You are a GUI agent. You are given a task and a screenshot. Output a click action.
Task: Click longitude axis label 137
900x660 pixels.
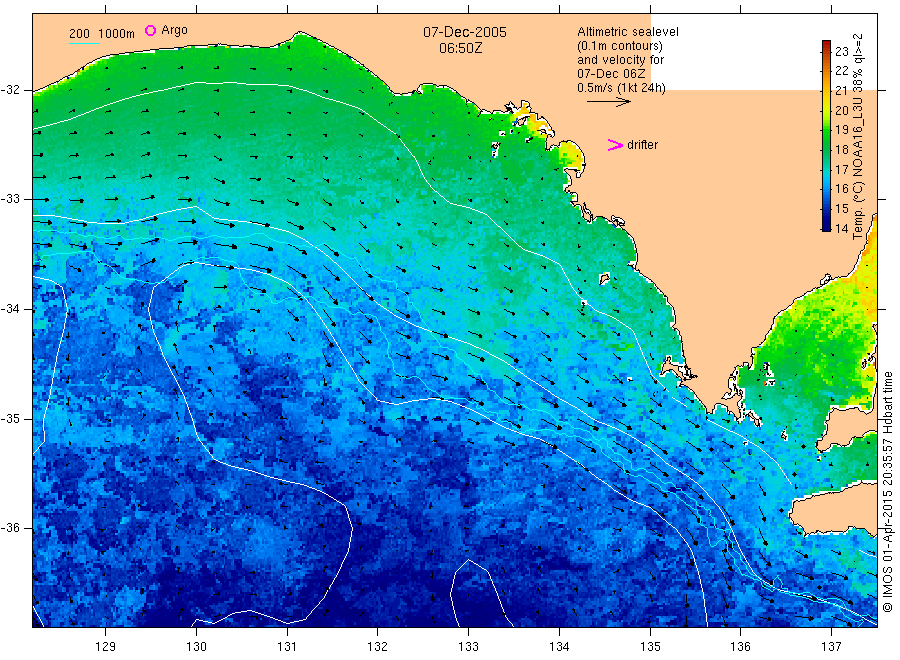tap(831, 647)
